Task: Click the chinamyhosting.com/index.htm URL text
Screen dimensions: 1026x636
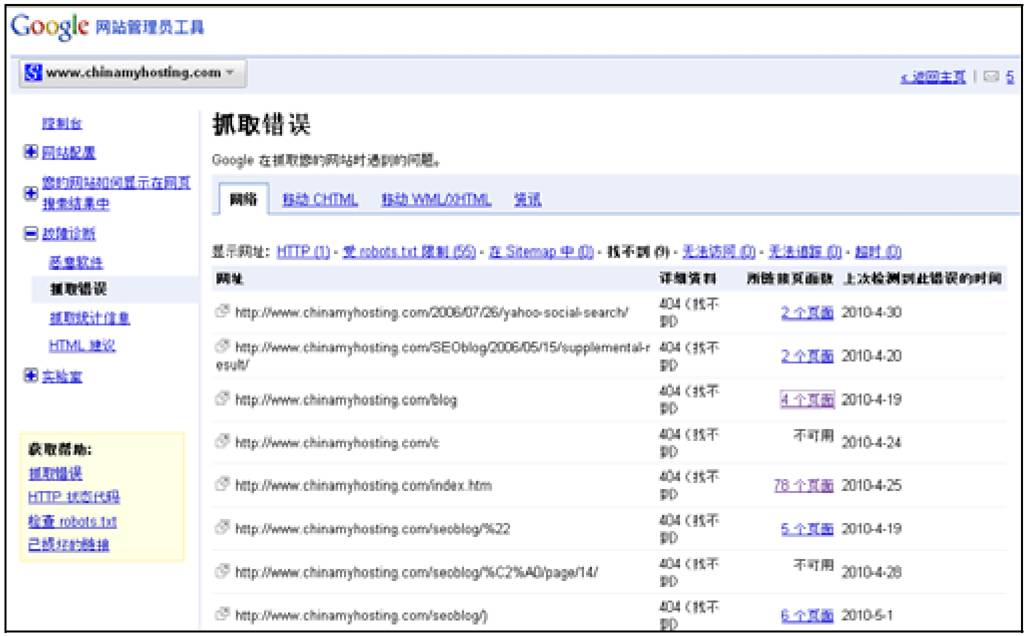Action: point(363,486)
